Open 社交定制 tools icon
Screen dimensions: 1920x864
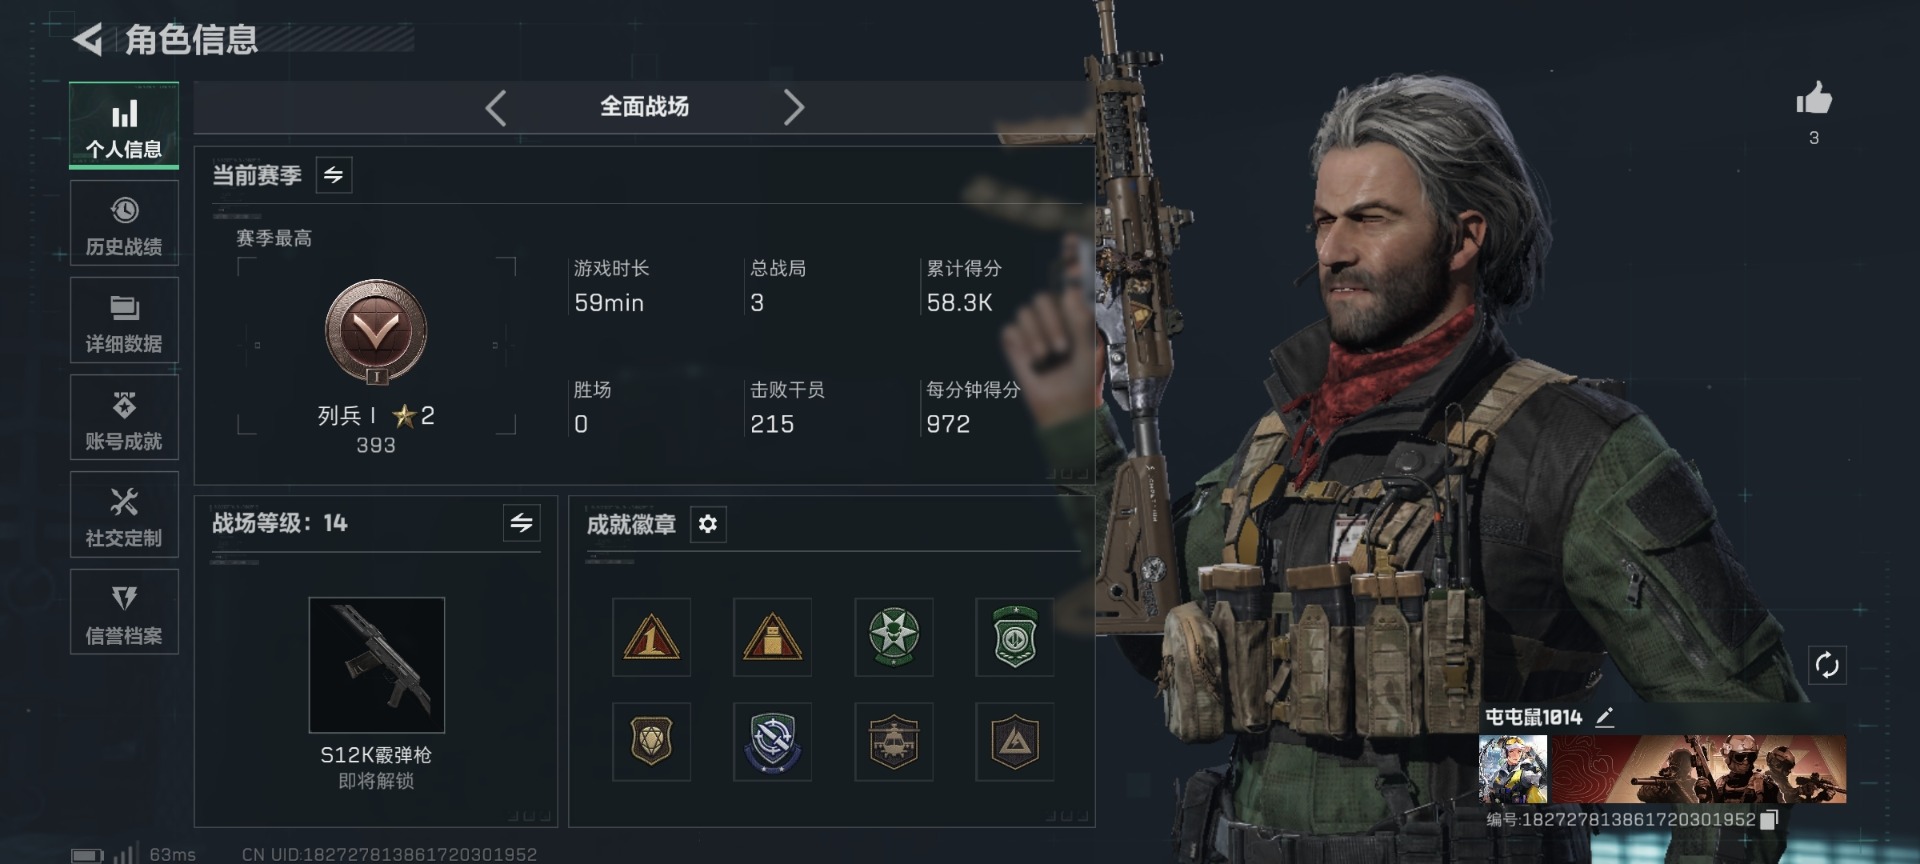124,502
